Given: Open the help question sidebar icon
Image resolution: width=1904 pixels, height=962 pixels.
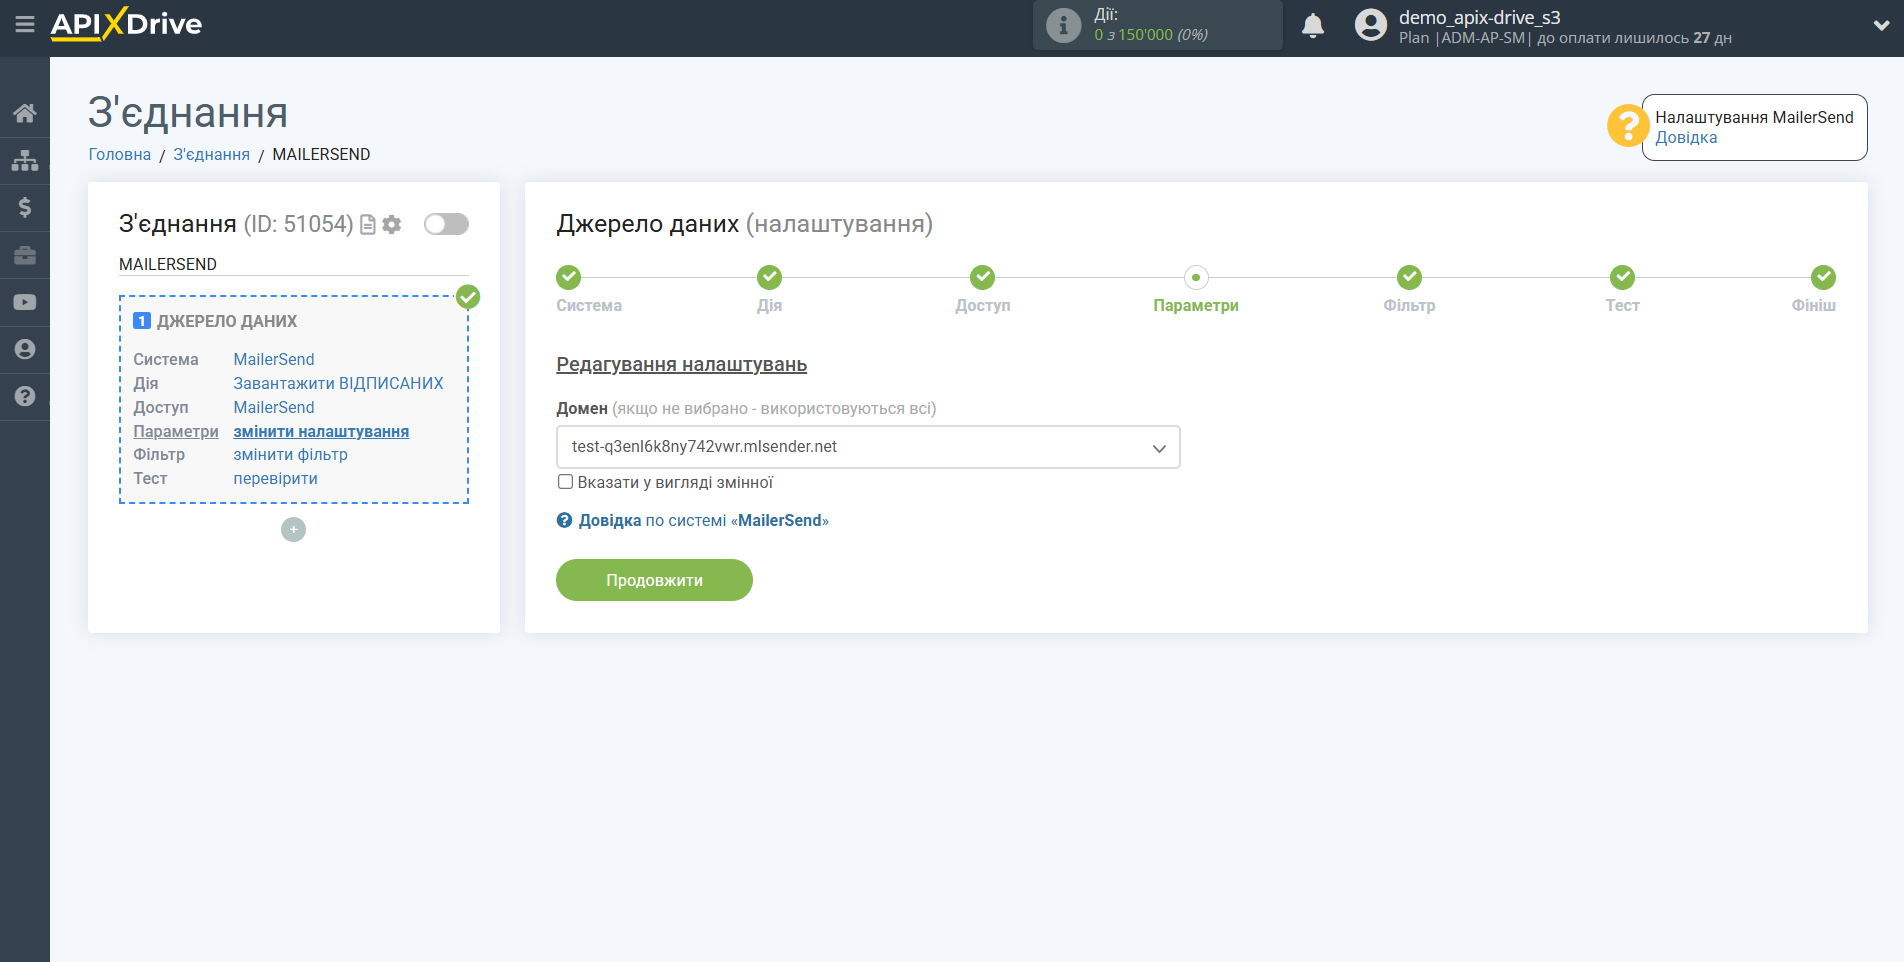Looking at the screenshot, I should (x=25, y=396).
